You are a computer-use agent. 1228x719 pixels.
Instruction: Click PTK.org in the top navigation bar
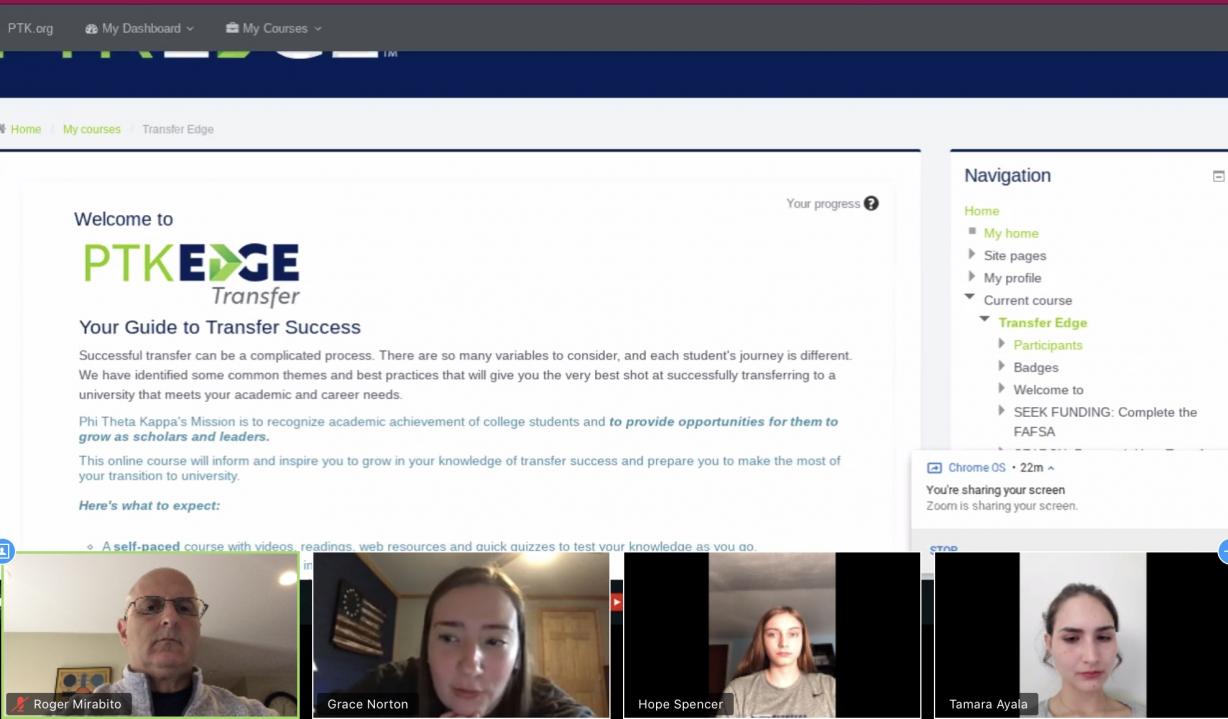(x=30, y=28)
